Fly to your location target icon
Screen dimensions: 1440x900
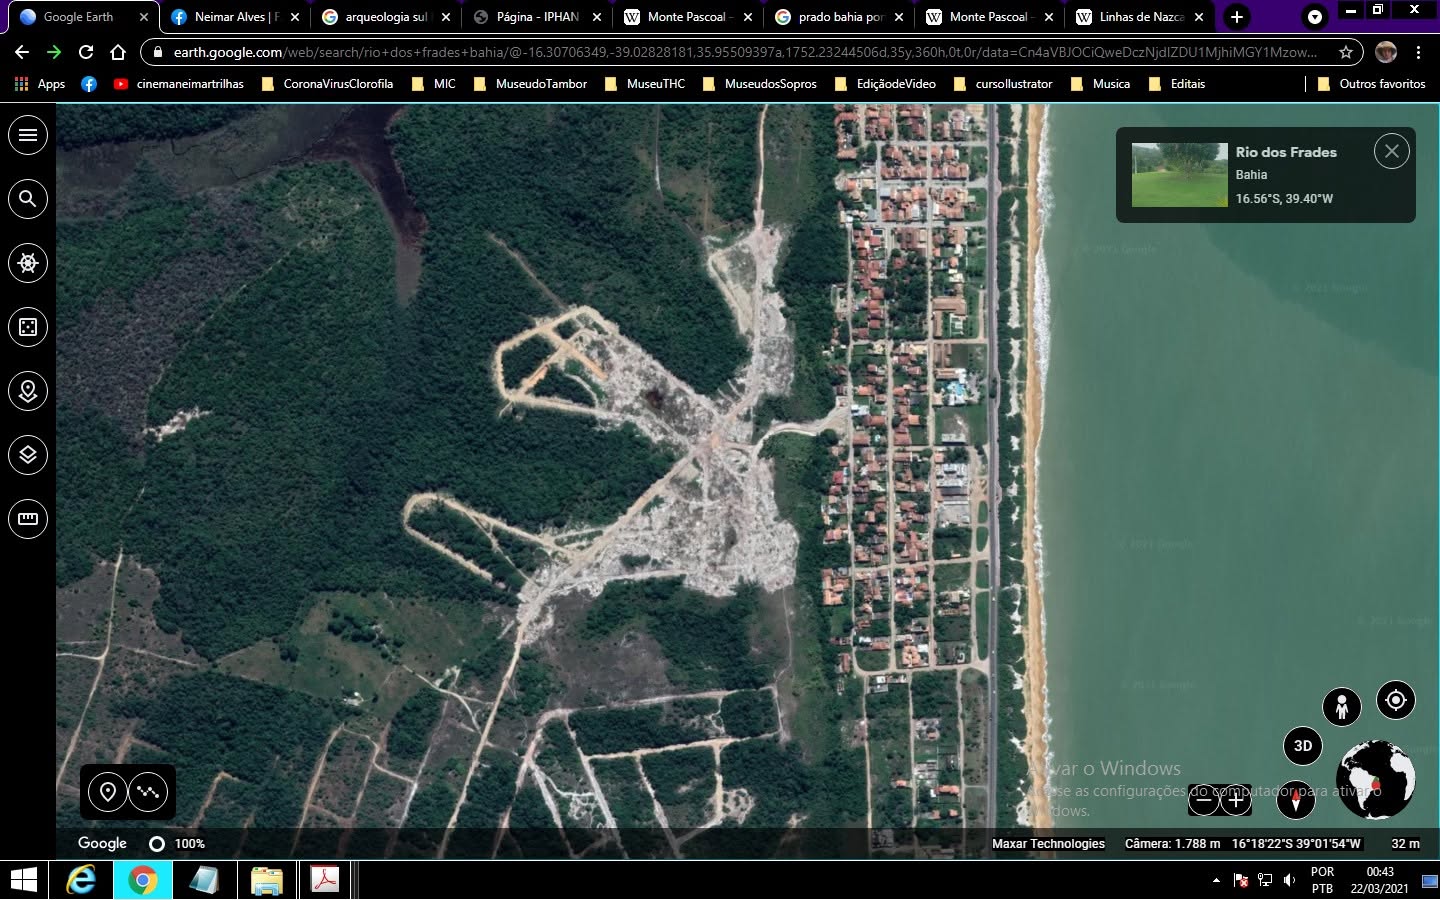click(x=1396, y=700)
